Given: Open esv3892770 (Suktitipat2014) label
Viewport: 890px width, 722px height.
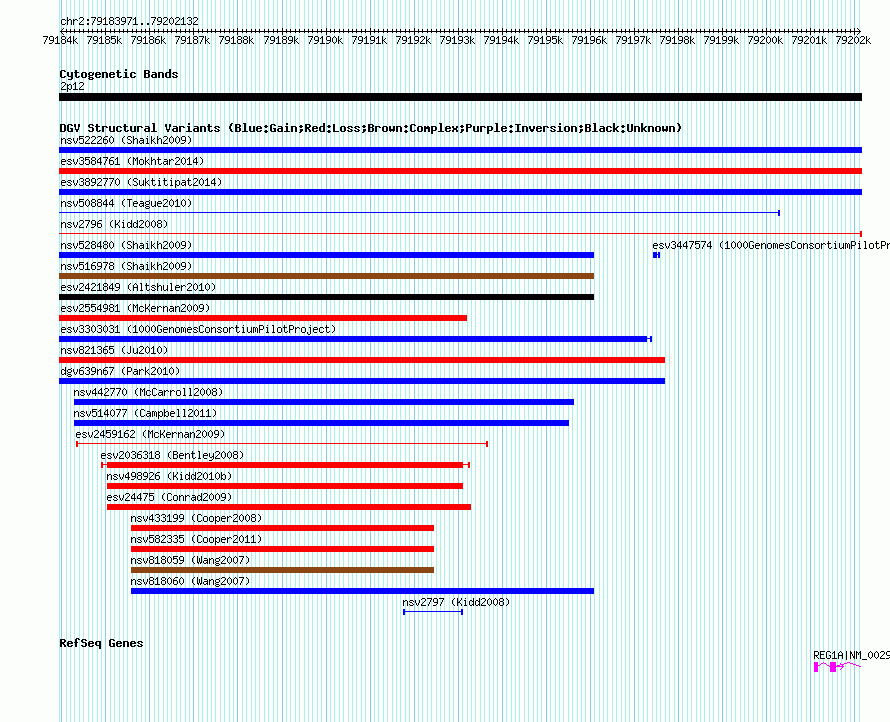Looking at the screenshot, I should 141,182.
